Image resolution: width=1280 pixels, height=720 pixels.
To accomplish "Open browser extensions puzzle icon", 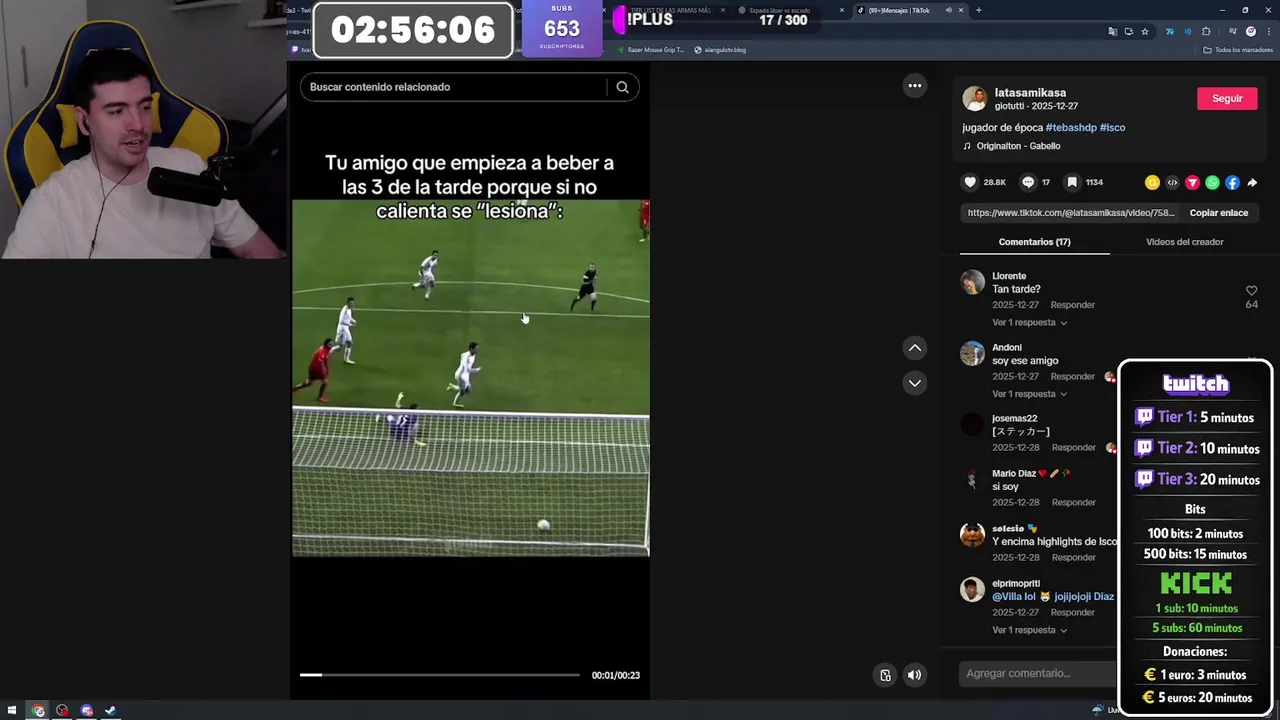I will click(1206, 31).
